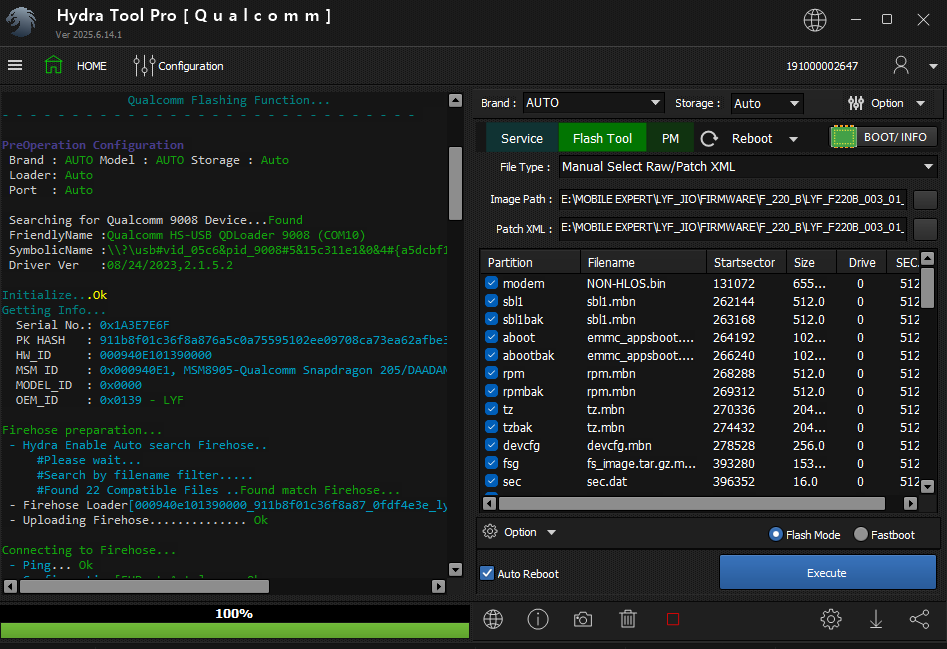Screen dimensions: 947x649
Task: Click partition table scroll-down arrow
Action: 928,486
